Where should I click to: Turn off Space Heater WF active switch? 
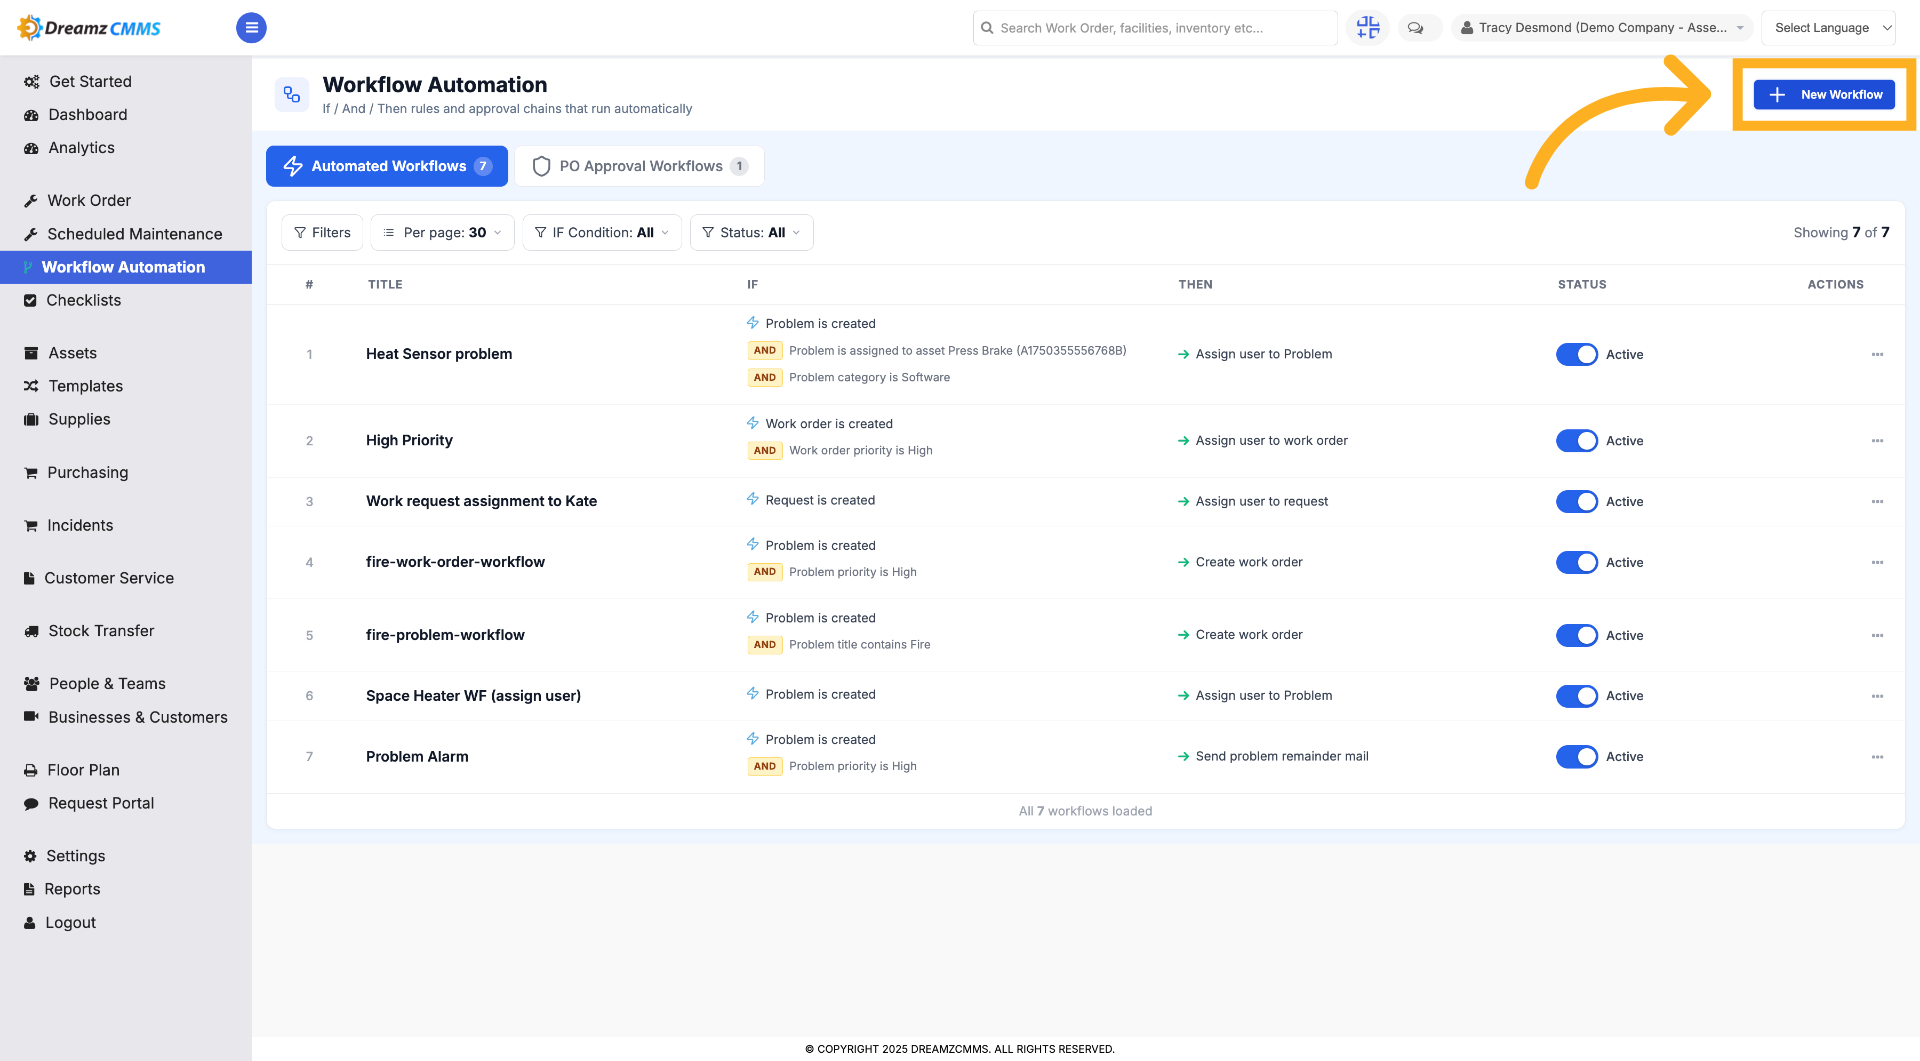tap(1577, 696)
